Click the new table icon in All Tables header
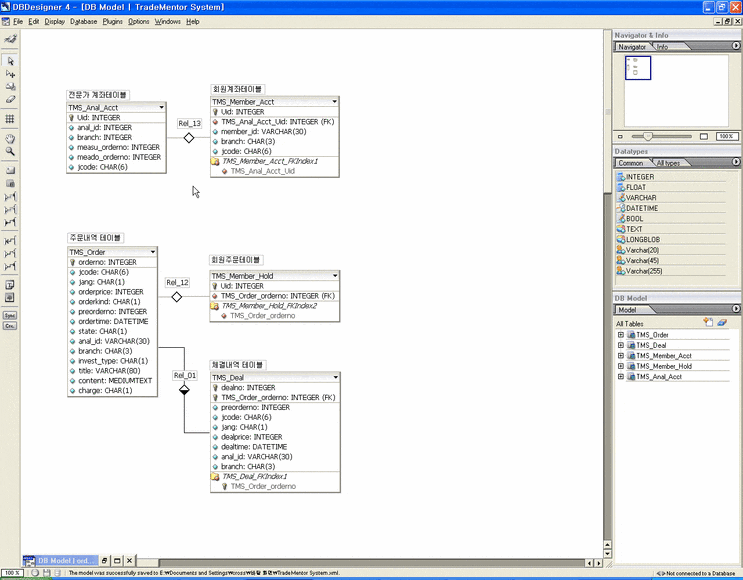Viewport: 743px width, 580px height. 708,323
